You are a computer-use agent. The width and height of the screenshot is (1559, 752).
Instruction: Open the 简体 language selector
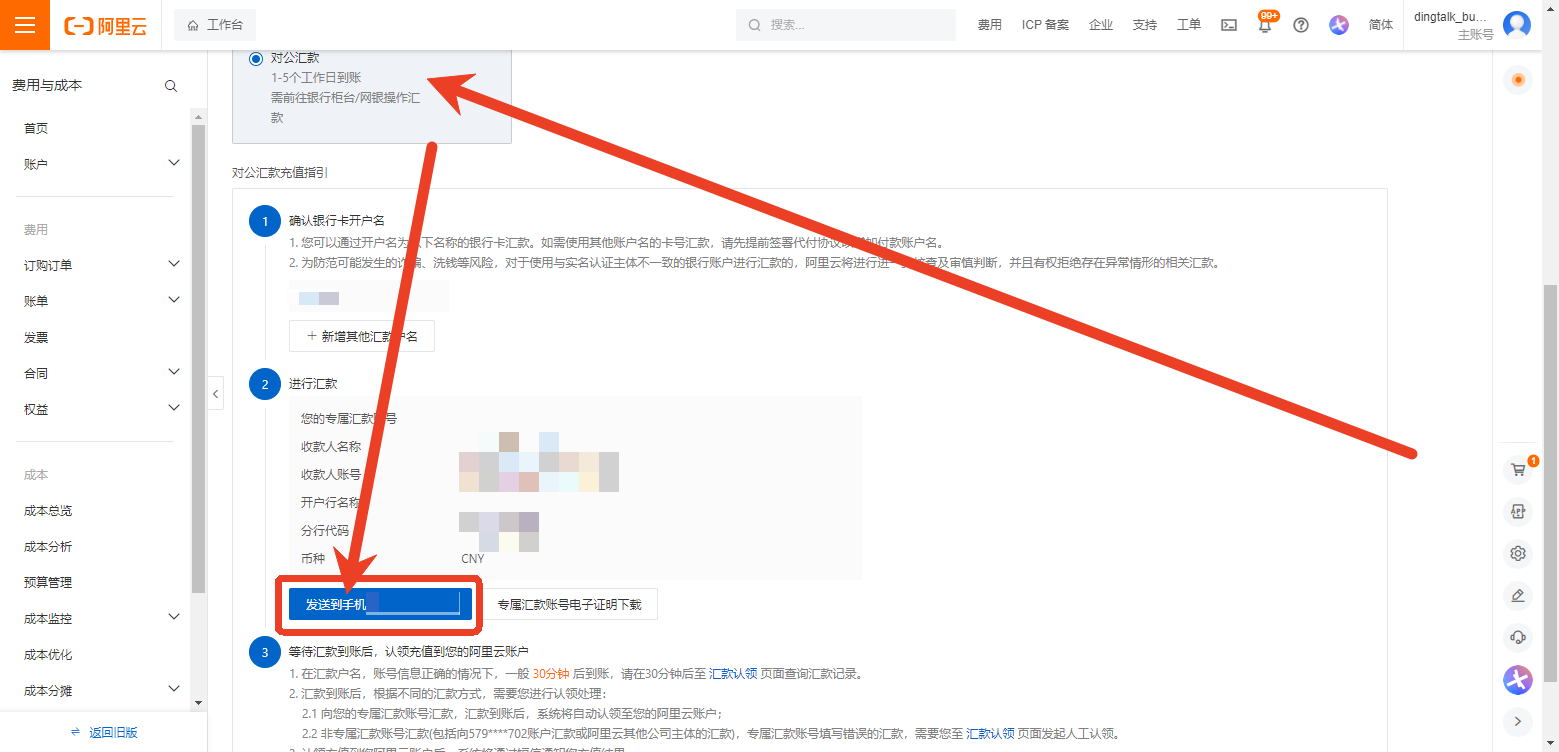1381,25
